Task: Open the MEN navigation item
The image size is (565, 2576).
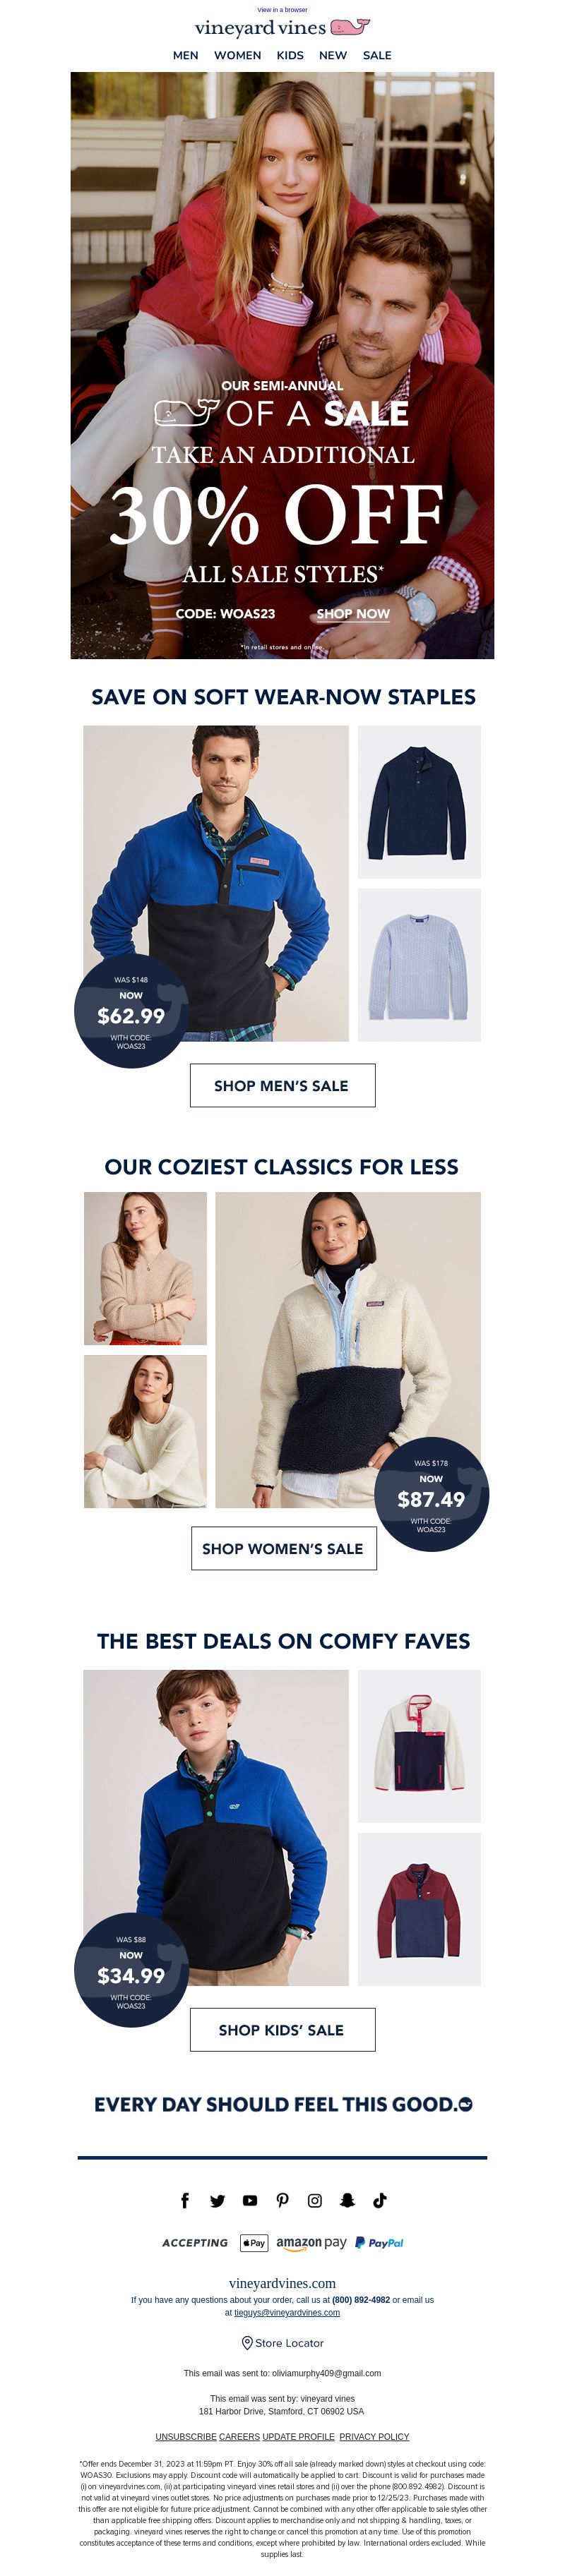Action: [x=186, y=56]
